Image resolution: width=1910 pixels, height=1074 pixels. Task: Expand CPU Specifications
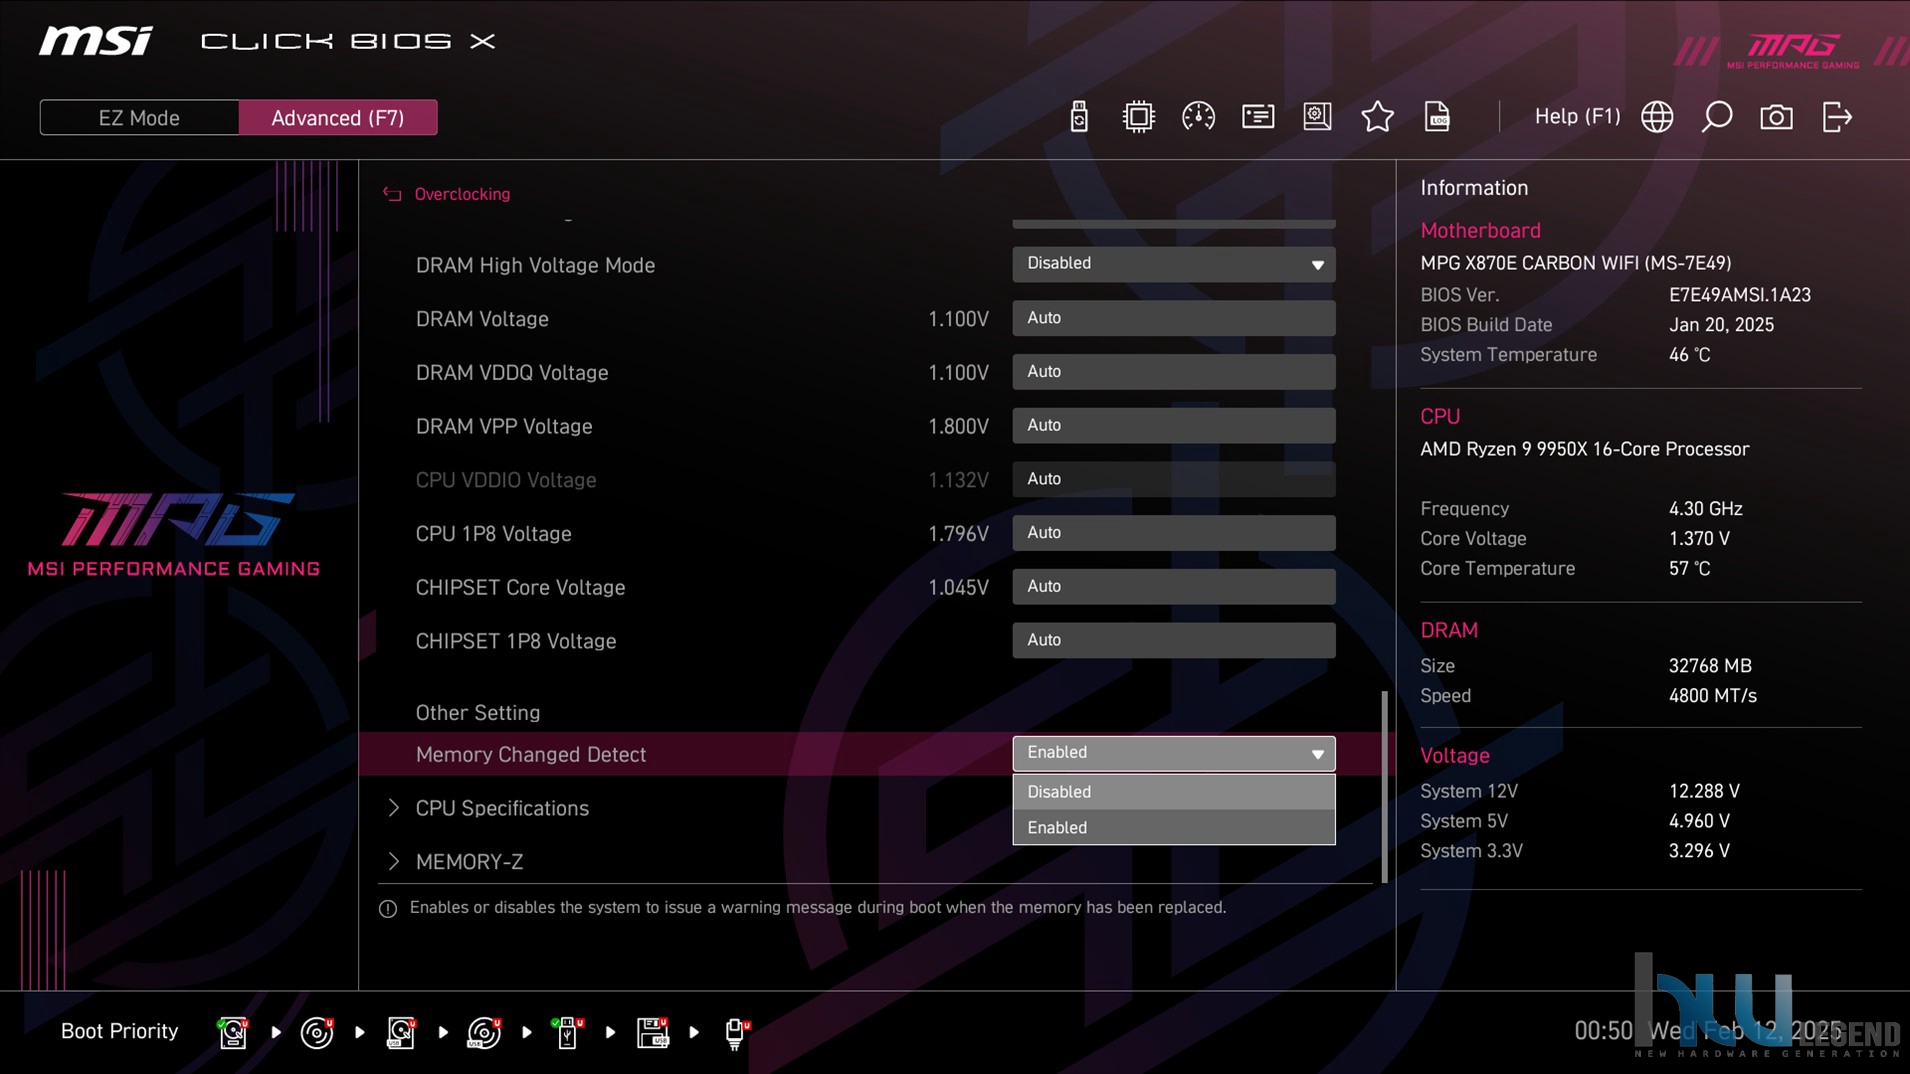pos(501,808)
